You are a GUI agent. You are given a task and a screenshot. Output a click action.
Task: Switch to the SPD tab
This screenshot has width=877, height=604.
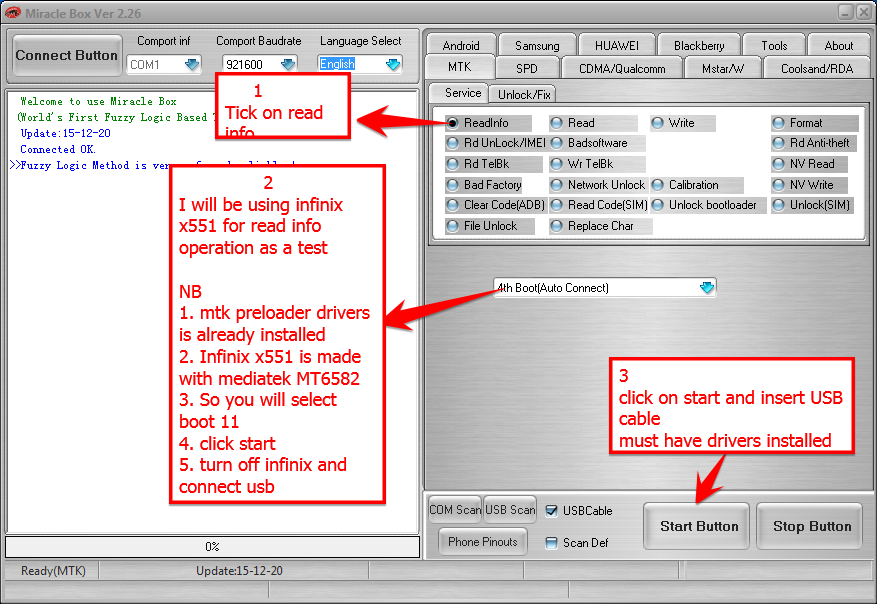(x=527, y=67)
